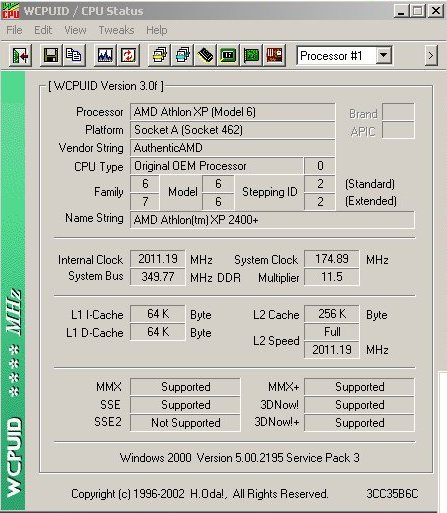Click the memory module chip icon
This screenshot has width=447, height=513.
[x=205, y=55]
